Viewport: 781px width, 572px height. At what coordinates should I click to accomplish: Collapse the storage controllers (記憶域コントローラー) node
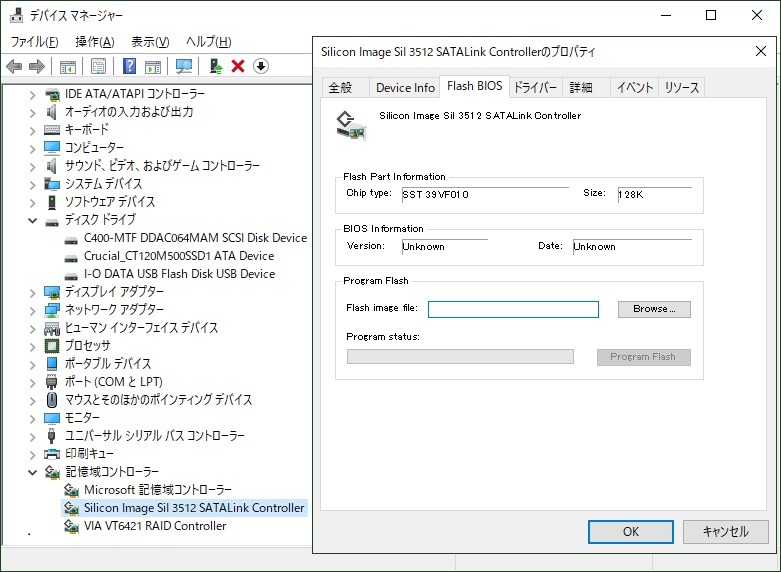32,472
